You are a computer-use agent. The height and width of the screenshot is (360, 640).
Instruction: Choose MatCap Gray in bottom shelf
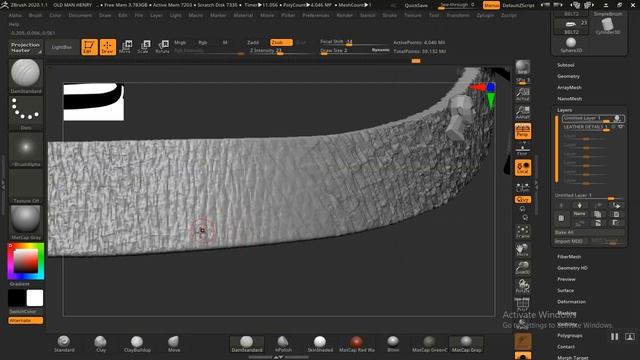click(466, 344)
